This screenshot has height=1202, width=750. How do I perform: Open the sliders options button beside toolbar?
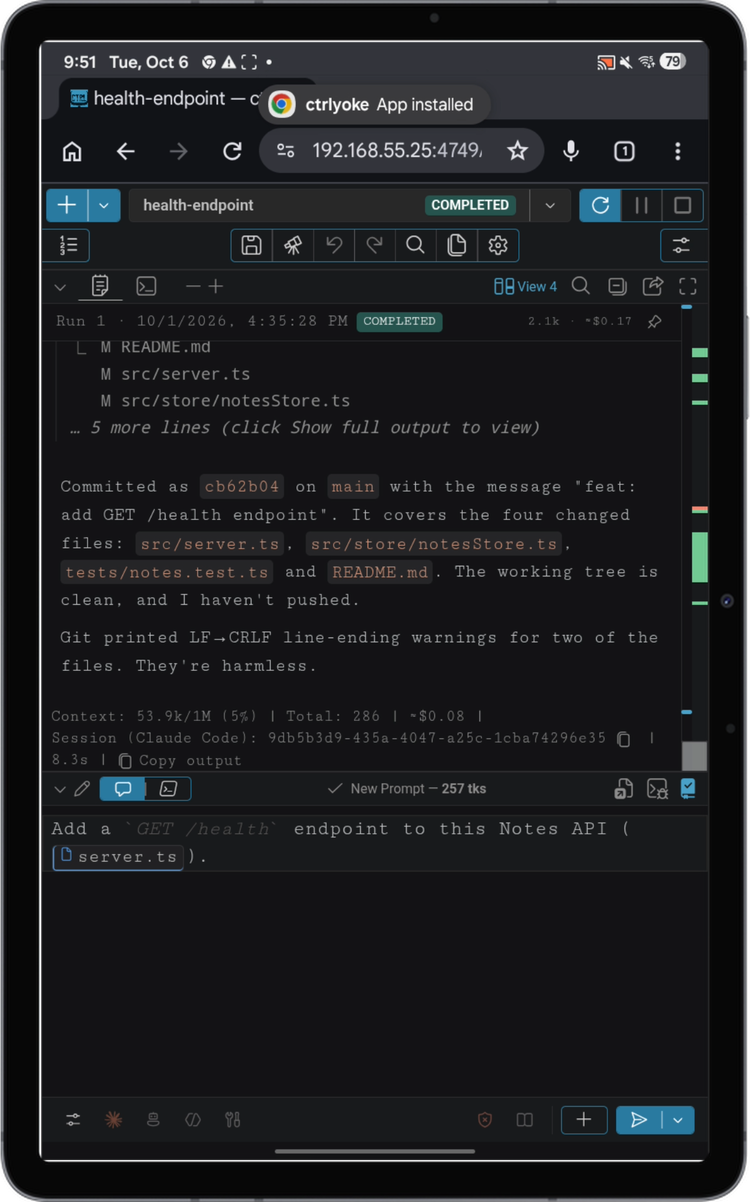click(683, 246)
